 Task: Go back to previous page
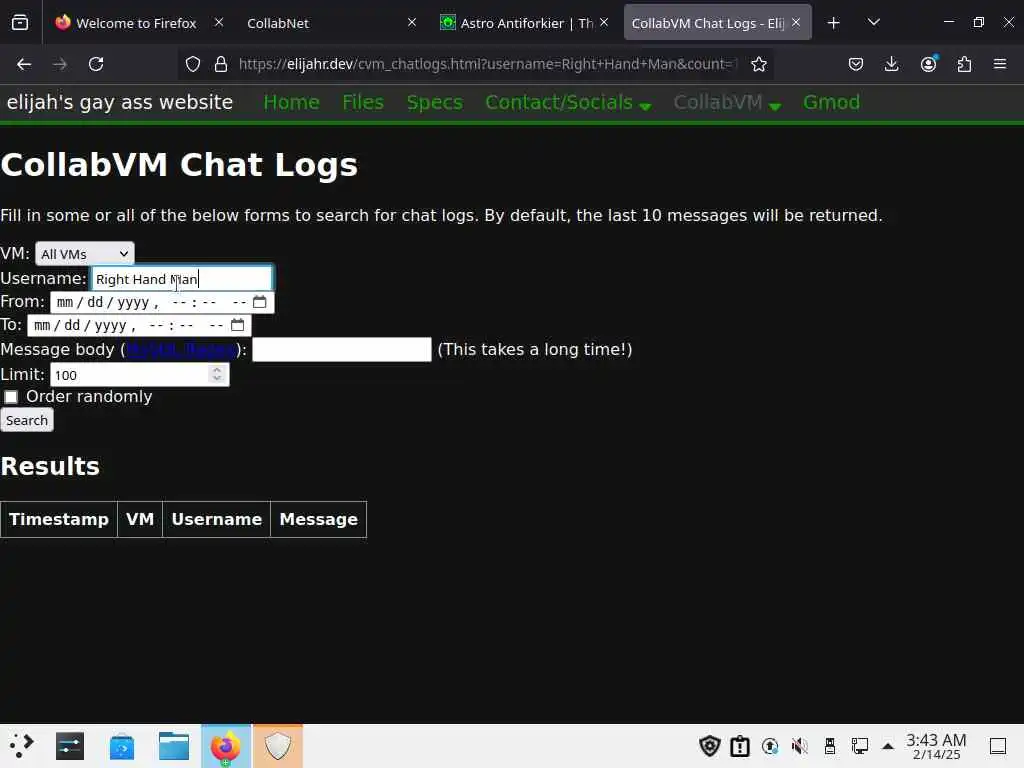(24, 64)
